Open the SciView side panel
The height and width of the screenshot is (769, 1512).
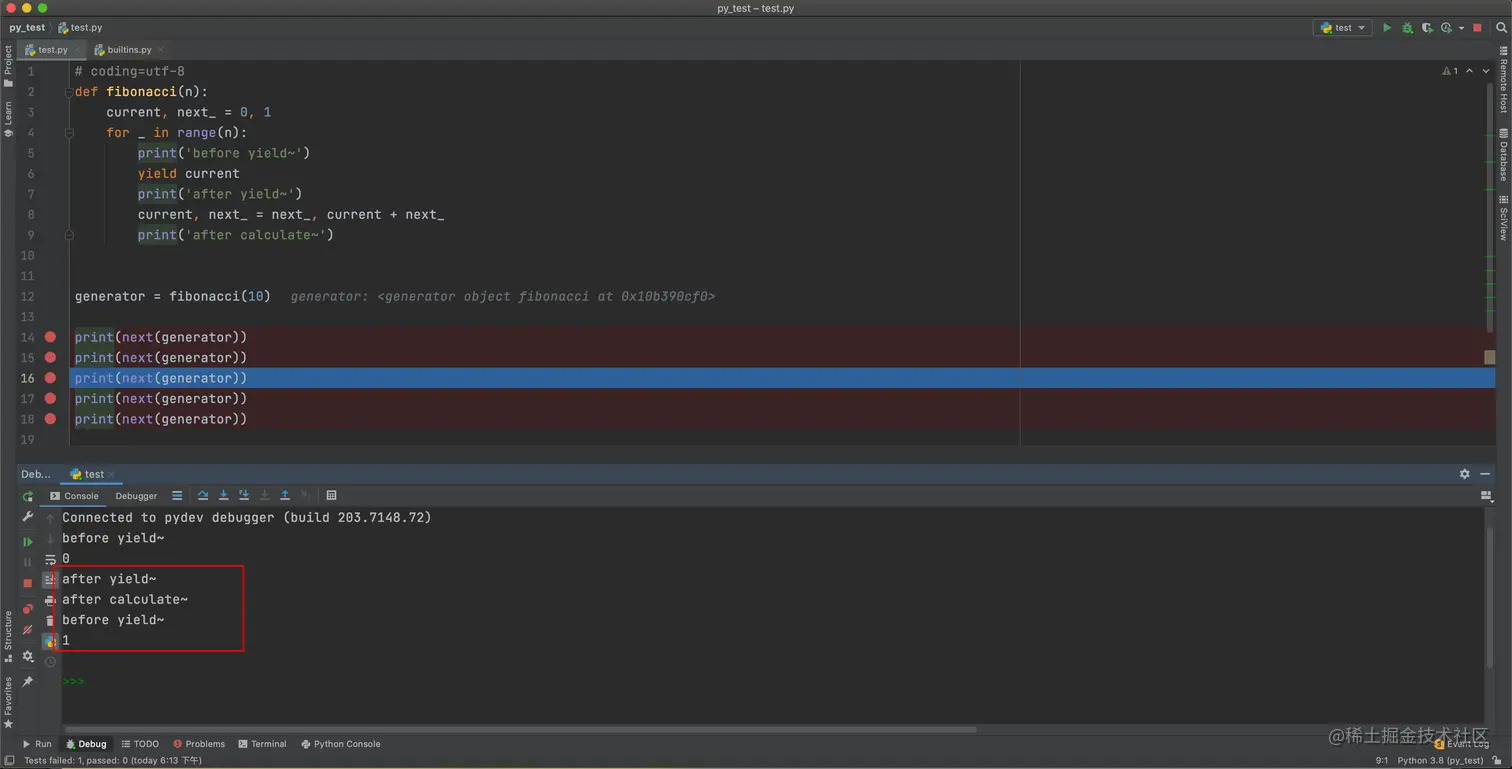tap(1503, 217)
